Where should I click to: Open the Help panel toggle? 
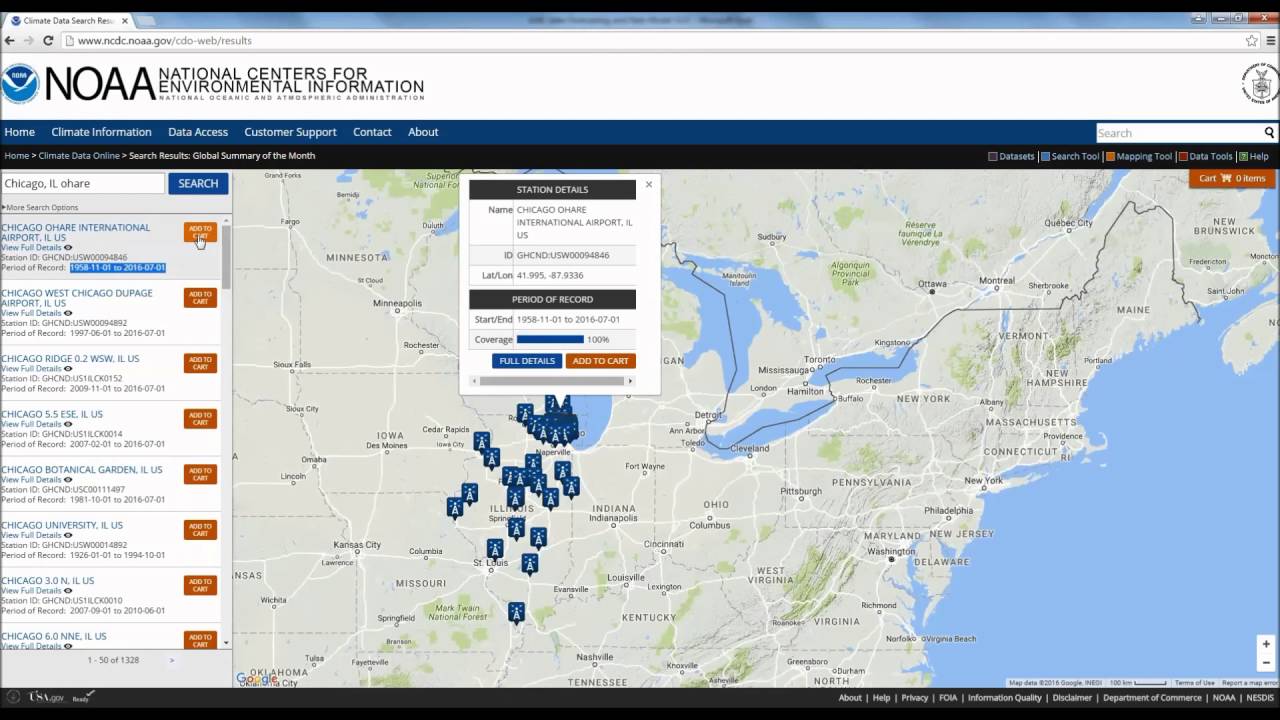pyautogui.click(x=1254, y=156)
